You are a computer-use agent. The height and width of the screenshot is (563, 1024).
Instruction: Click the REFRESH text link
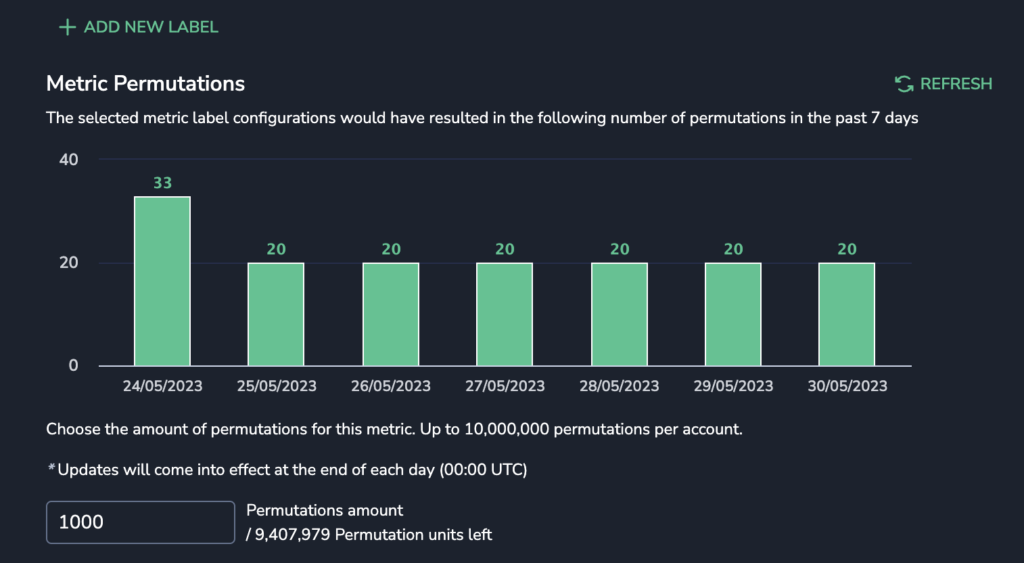[x=956, y=84]
